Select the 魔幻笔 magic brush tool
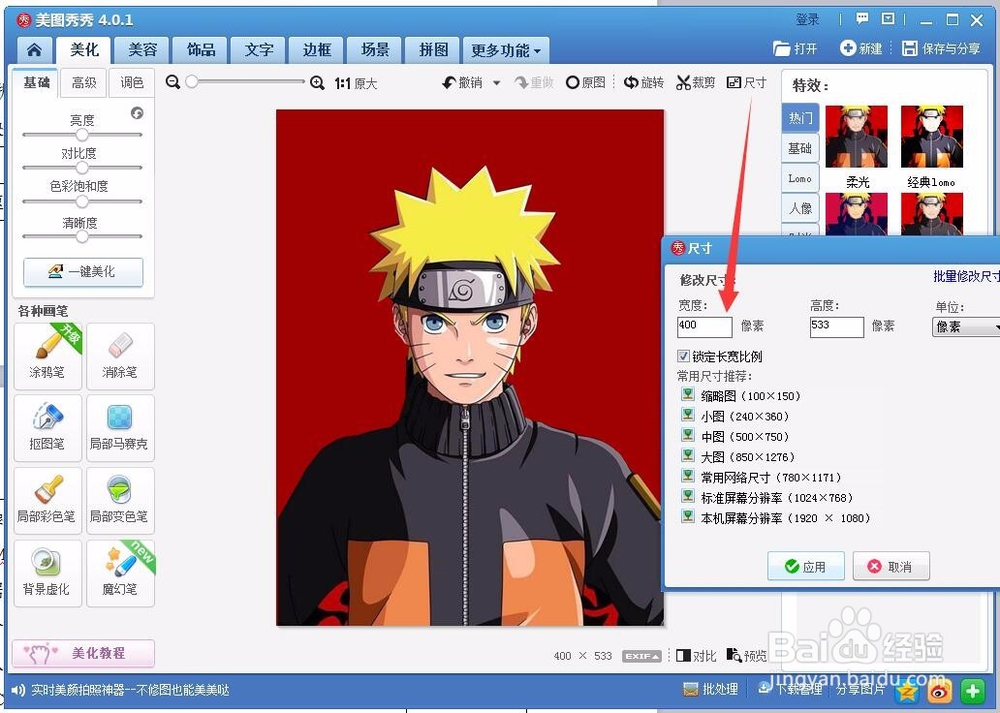This screenshot has height=713, width=1000. click(x=120, y=573)
